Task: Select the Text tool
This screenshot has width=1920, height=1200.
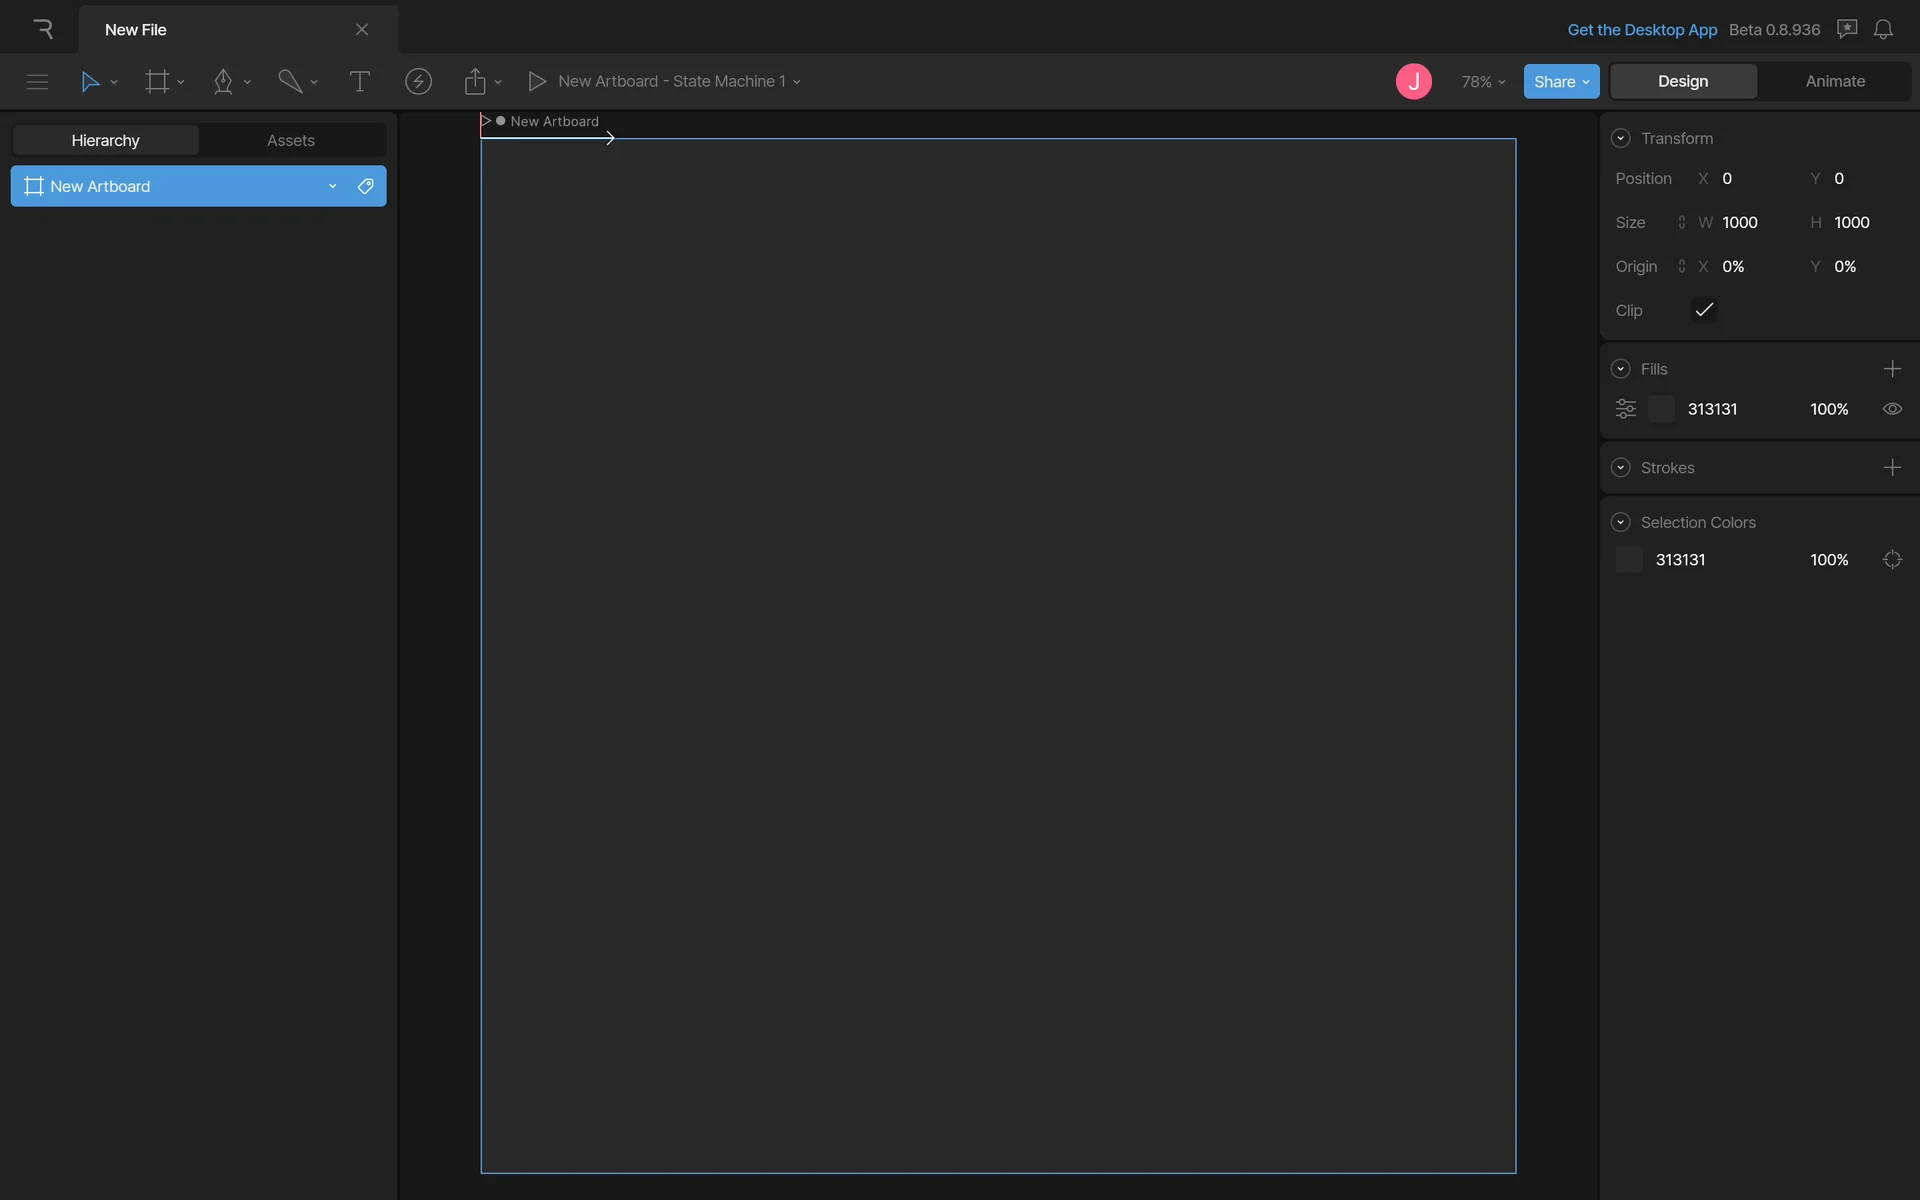Action: tap(359, 82)
